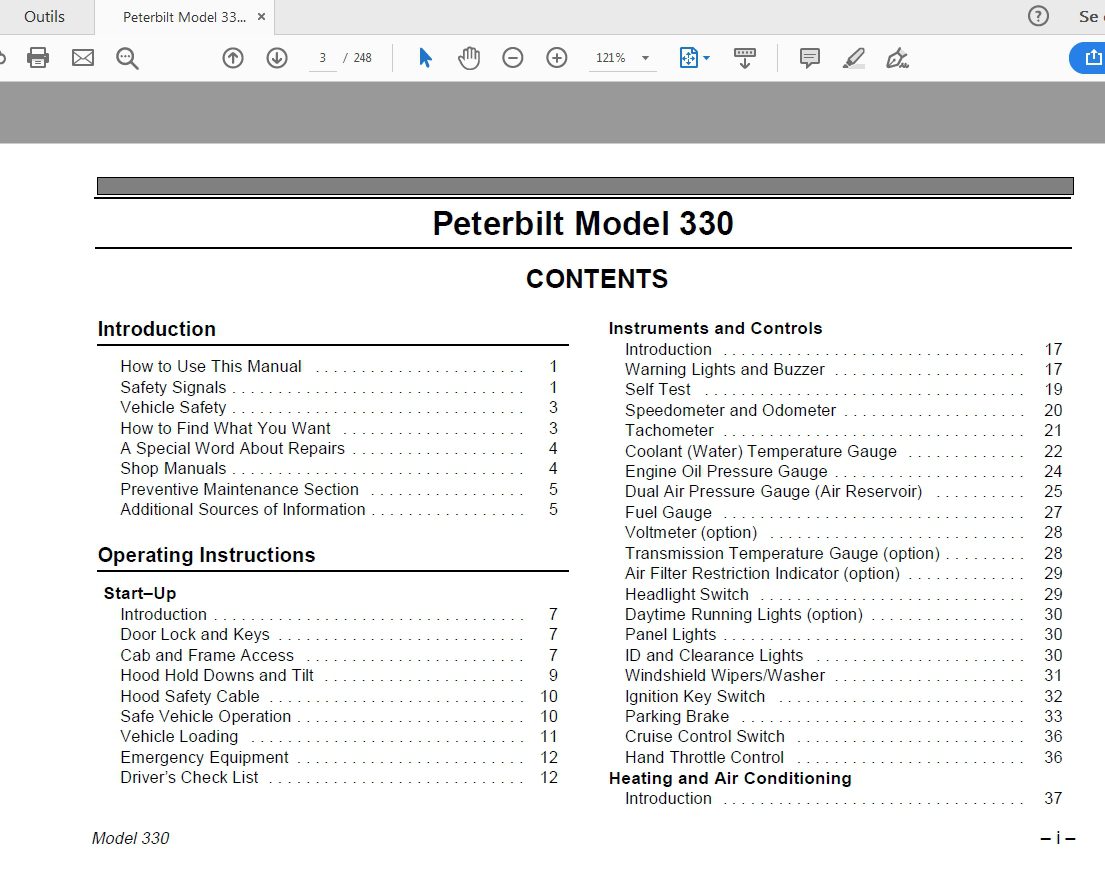Zoom out with minus icon
Image resolution: width=1105 pixels, height=872 pixels.
point(513,58)
